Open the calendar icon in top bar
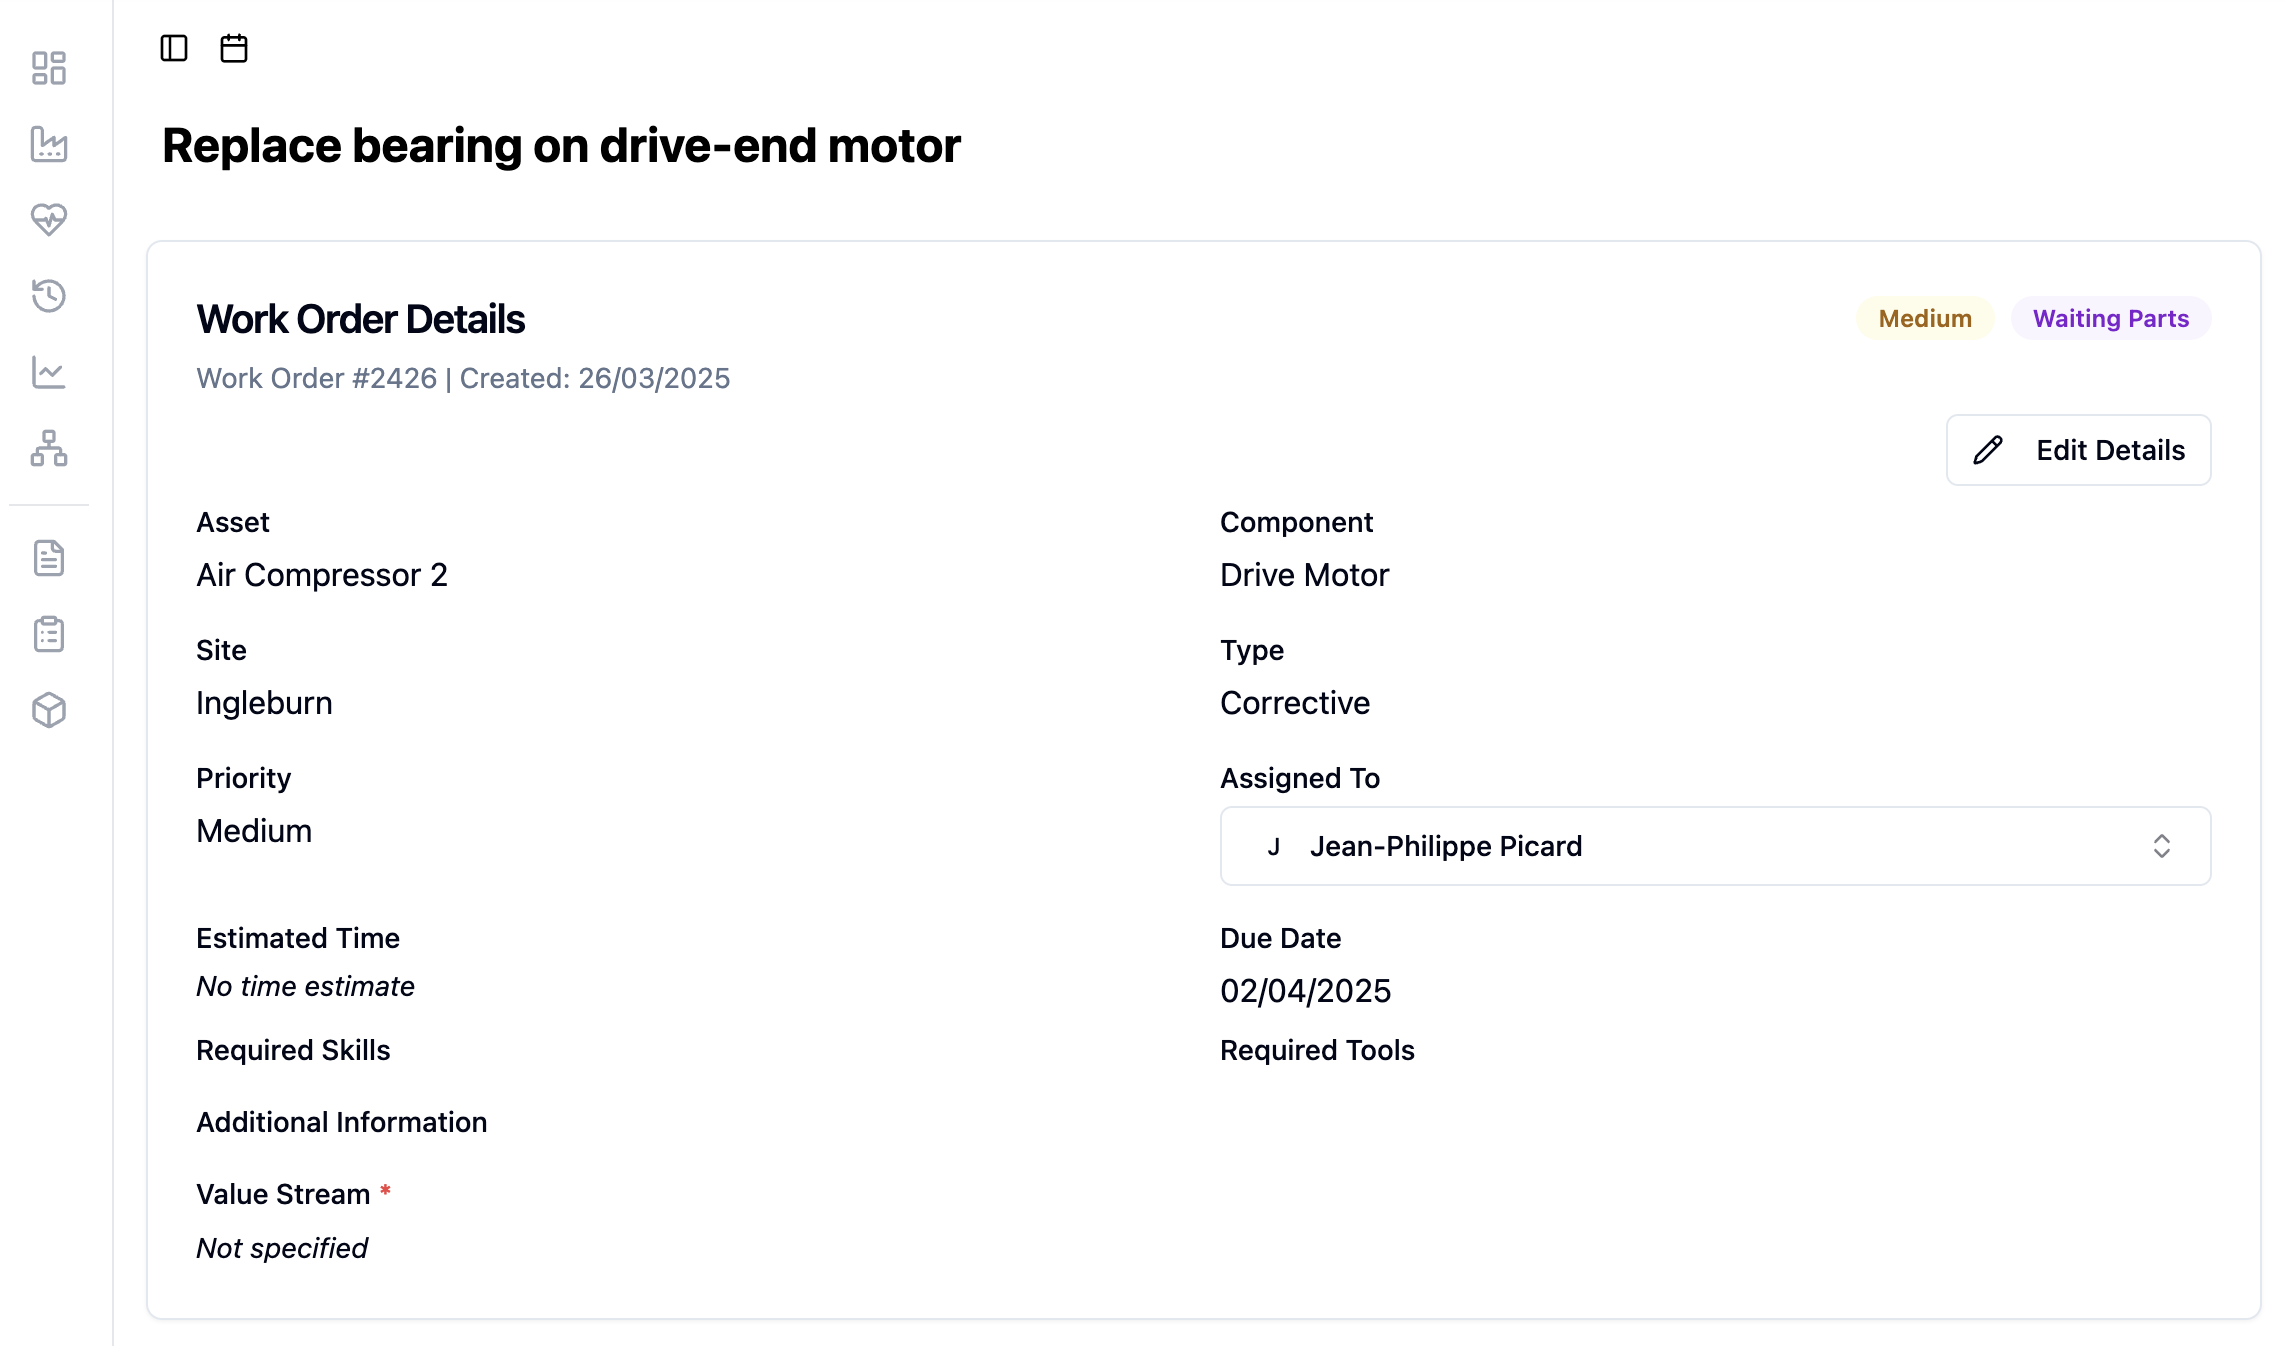 [234, 48]
